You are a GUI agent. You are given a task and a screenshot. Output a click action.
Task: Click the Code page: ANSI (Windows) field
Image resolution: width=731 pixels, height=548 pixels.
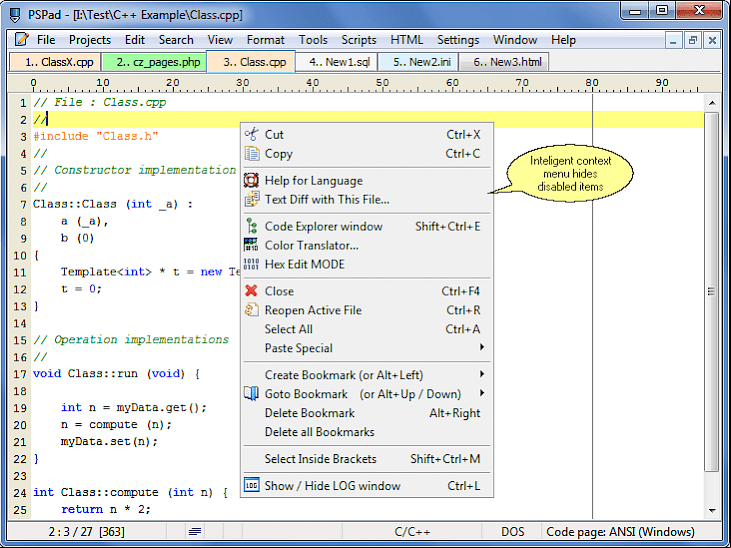coord(620,532)
